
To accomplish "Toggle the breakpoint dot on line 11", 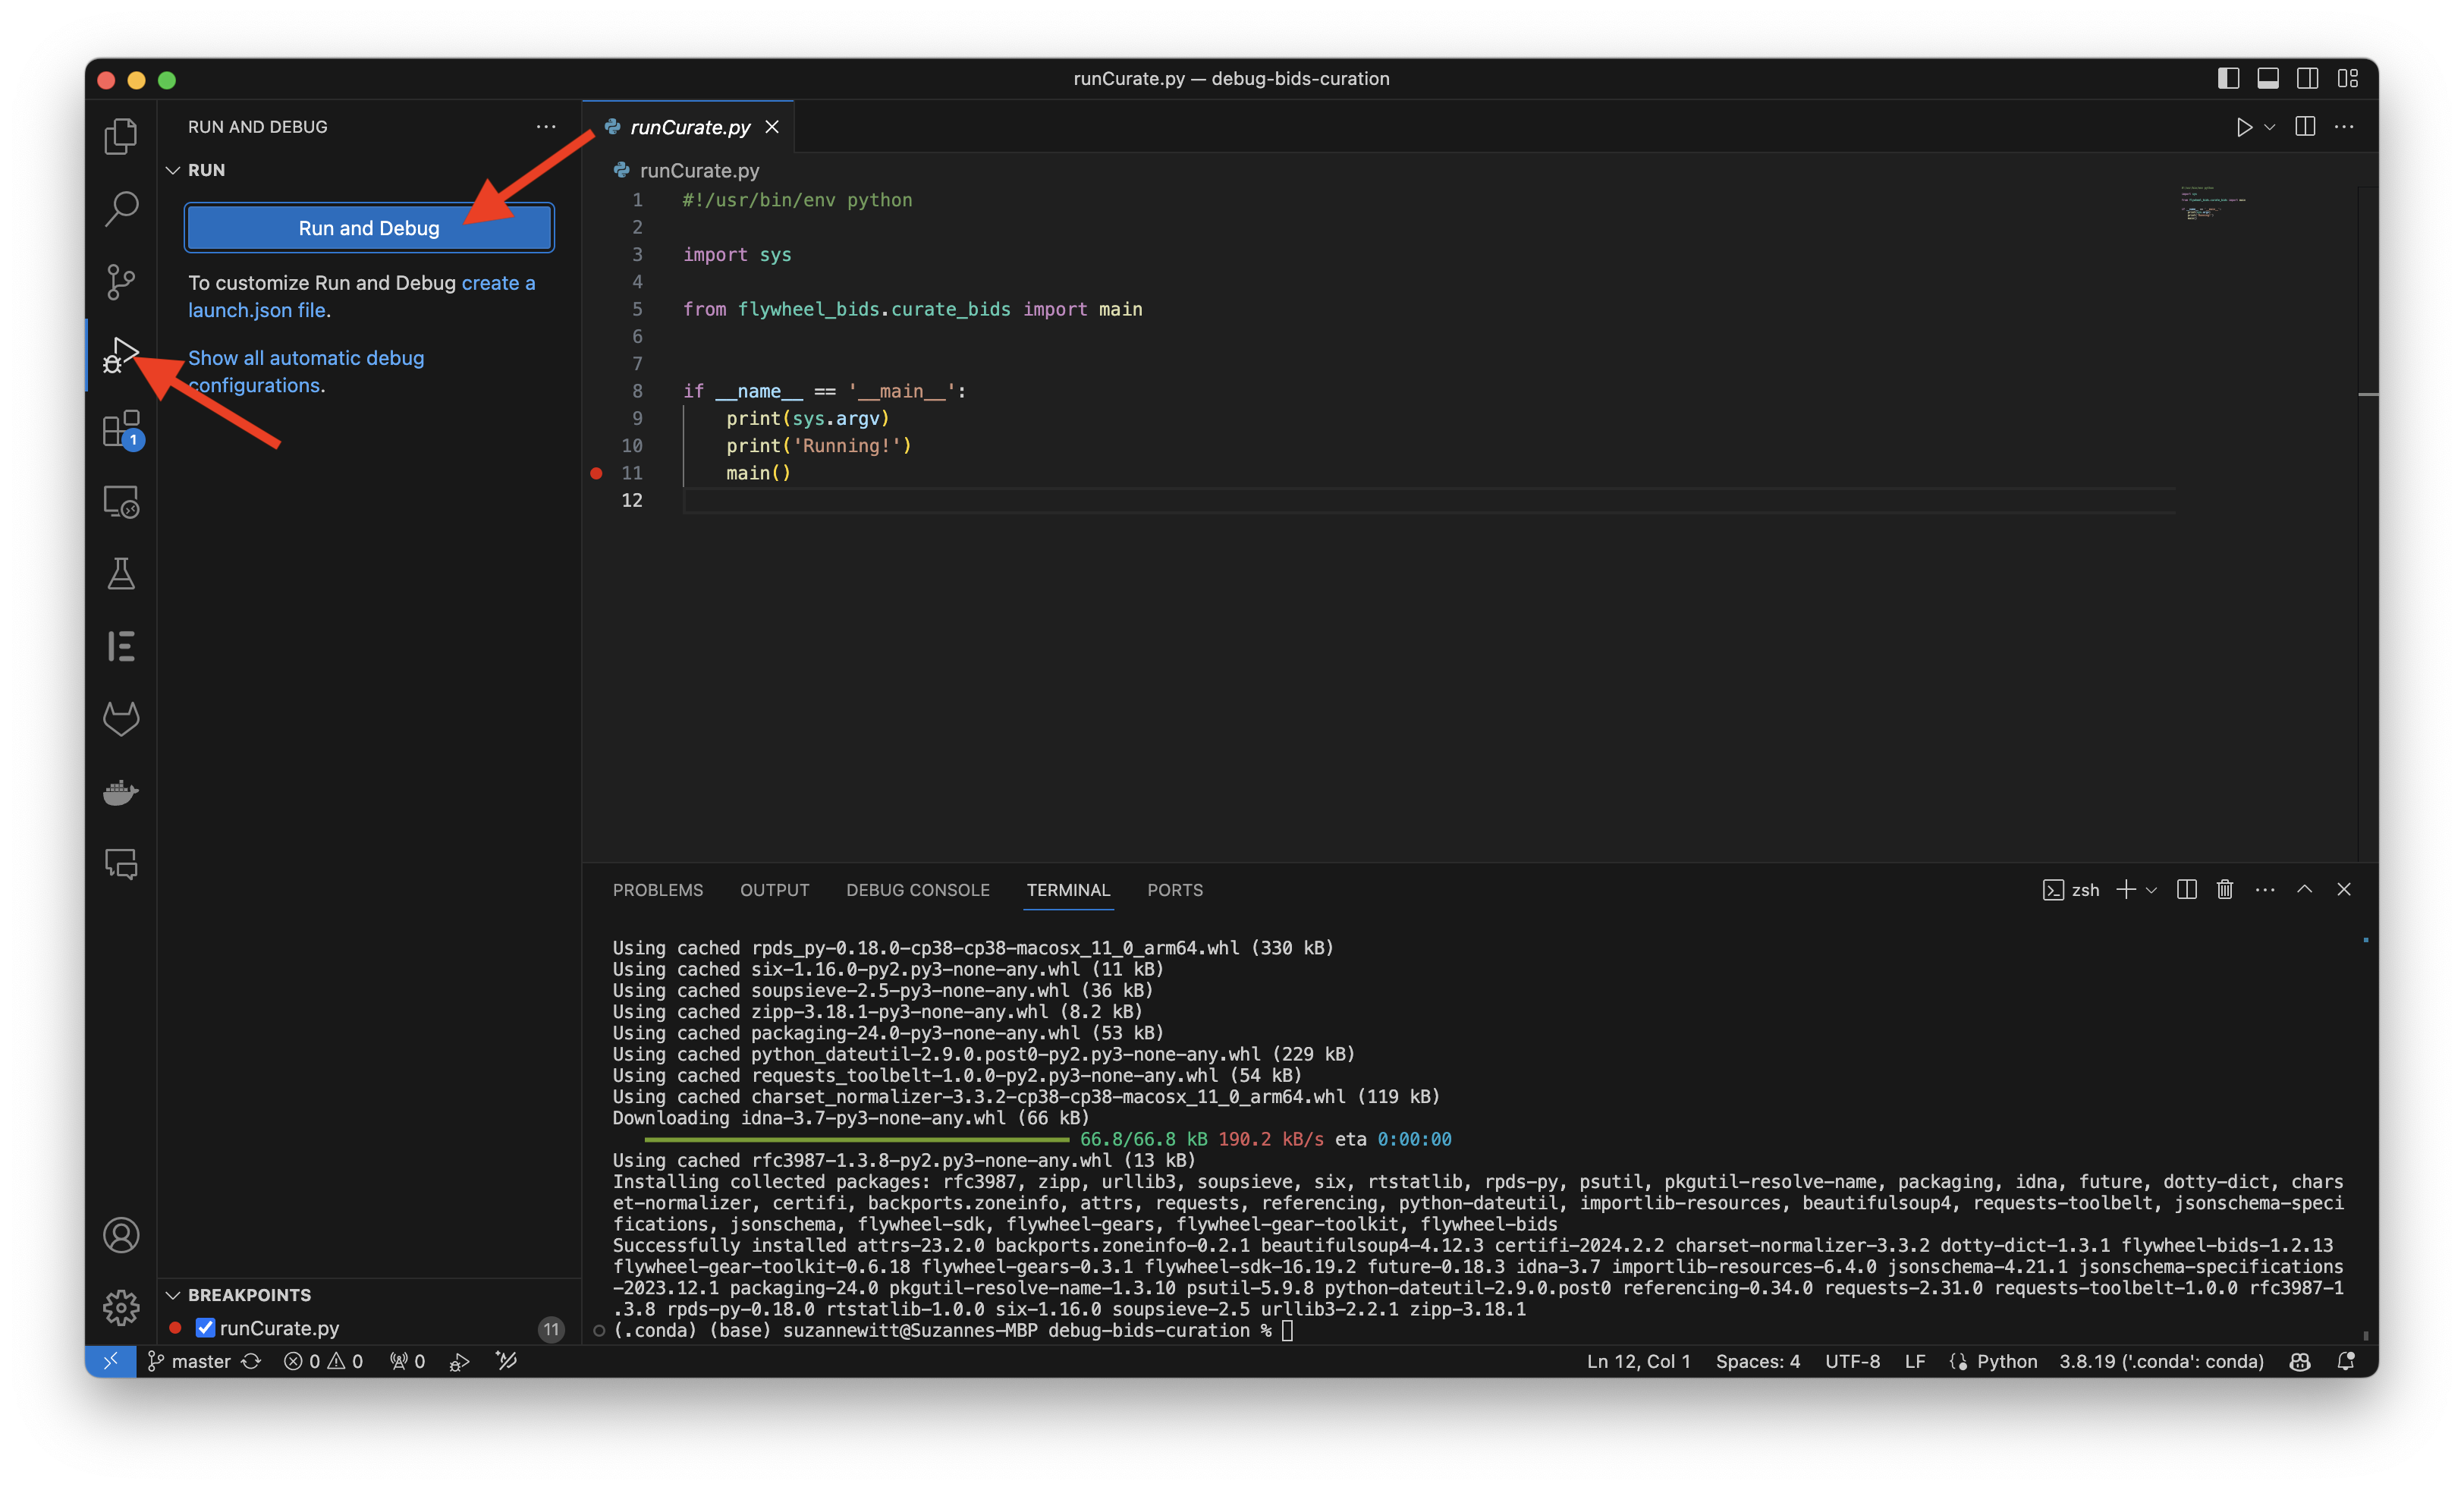I will (597, 473).
